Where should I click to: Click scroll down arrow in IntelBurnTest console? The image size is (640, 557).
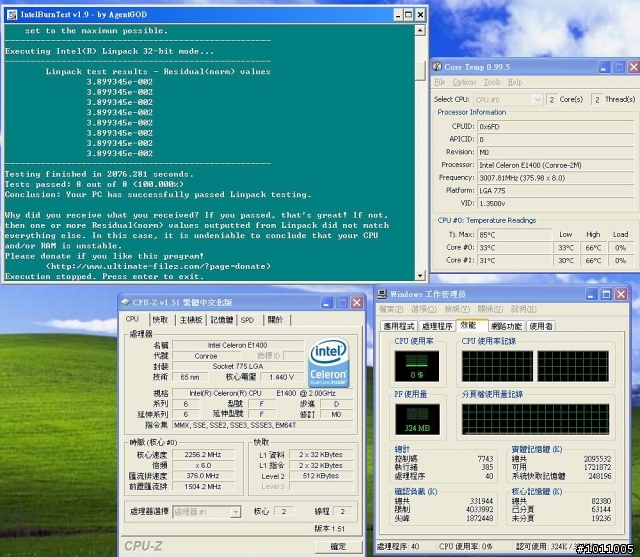420,276
